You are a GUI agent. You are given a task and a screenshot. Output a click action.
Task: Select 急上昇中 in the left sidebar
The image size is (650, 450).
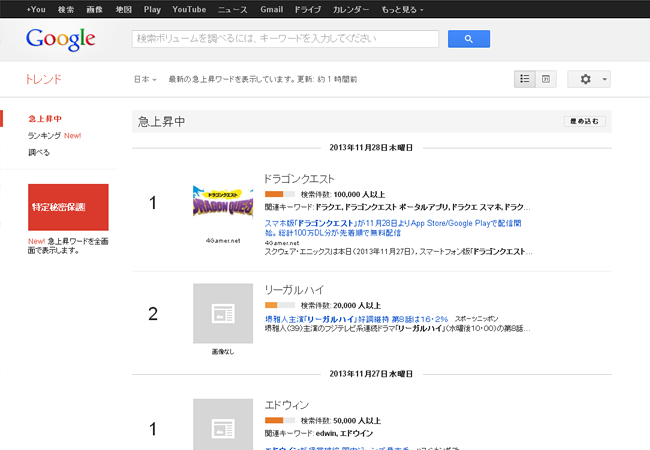pyautogui.click(x=45, y=118)
